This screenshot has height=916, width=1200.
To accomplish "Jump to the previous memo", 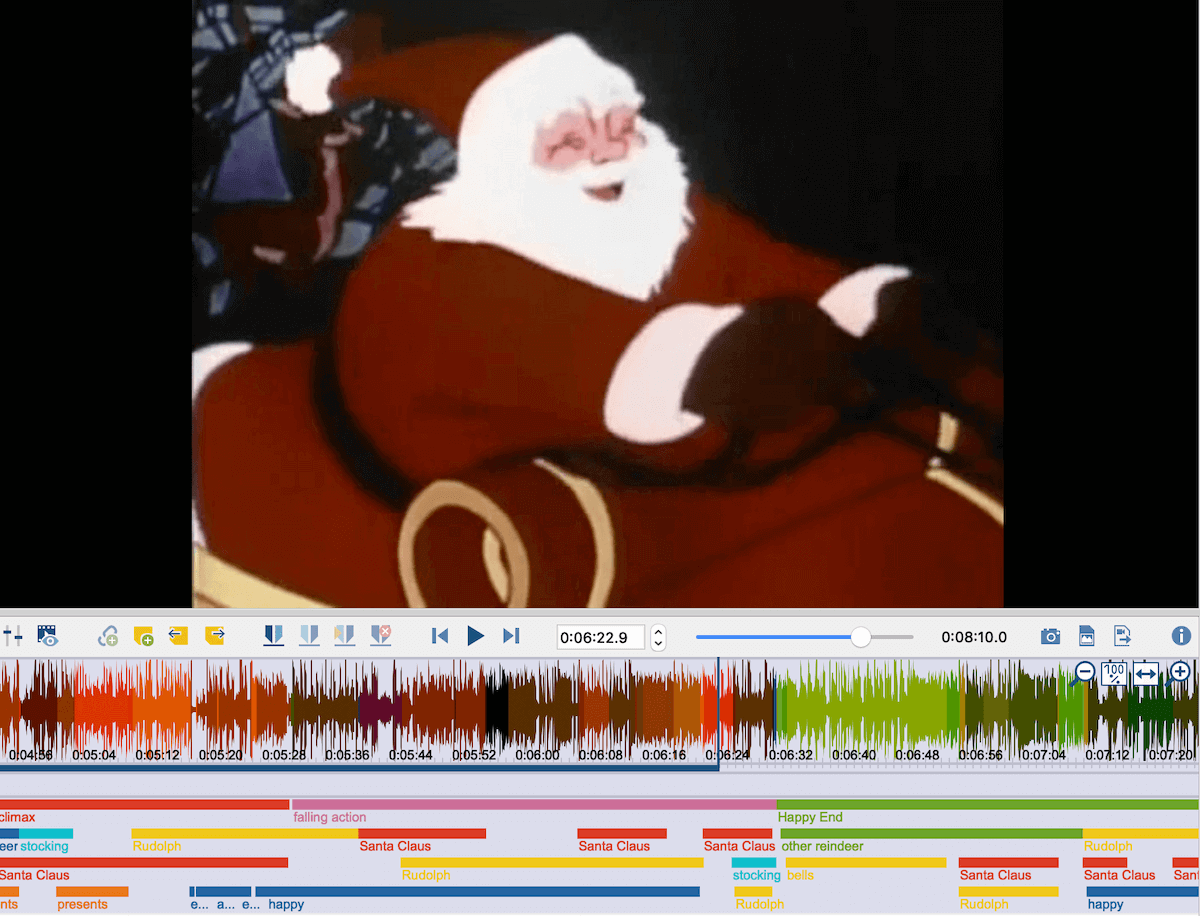I will tap(178, 635).
